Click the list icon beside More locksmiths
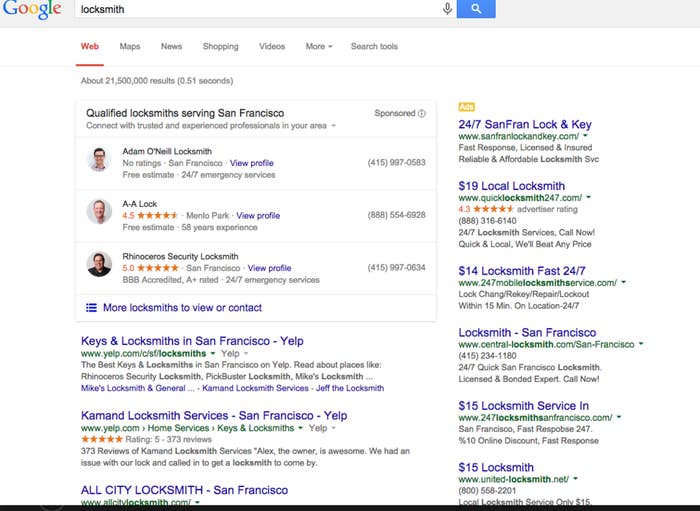This screenshot has width=700, height=511. point(91,307)
